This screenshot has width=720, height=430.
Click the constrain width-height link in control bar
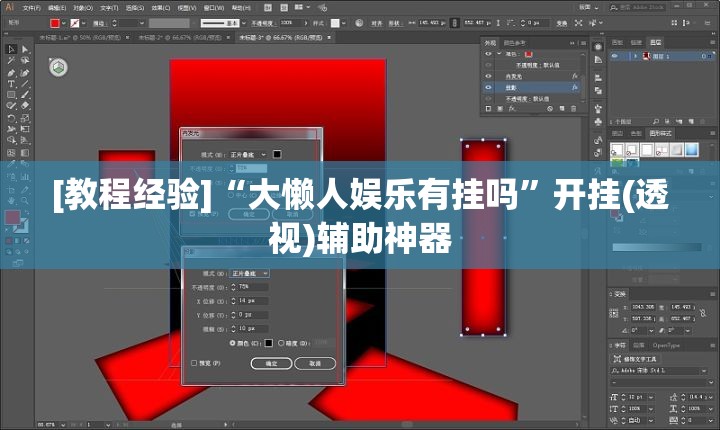pos(455,23)
